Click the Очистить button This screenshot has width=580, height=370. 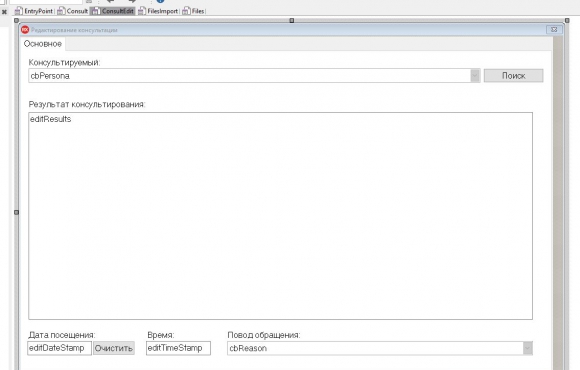coord(114,348)
